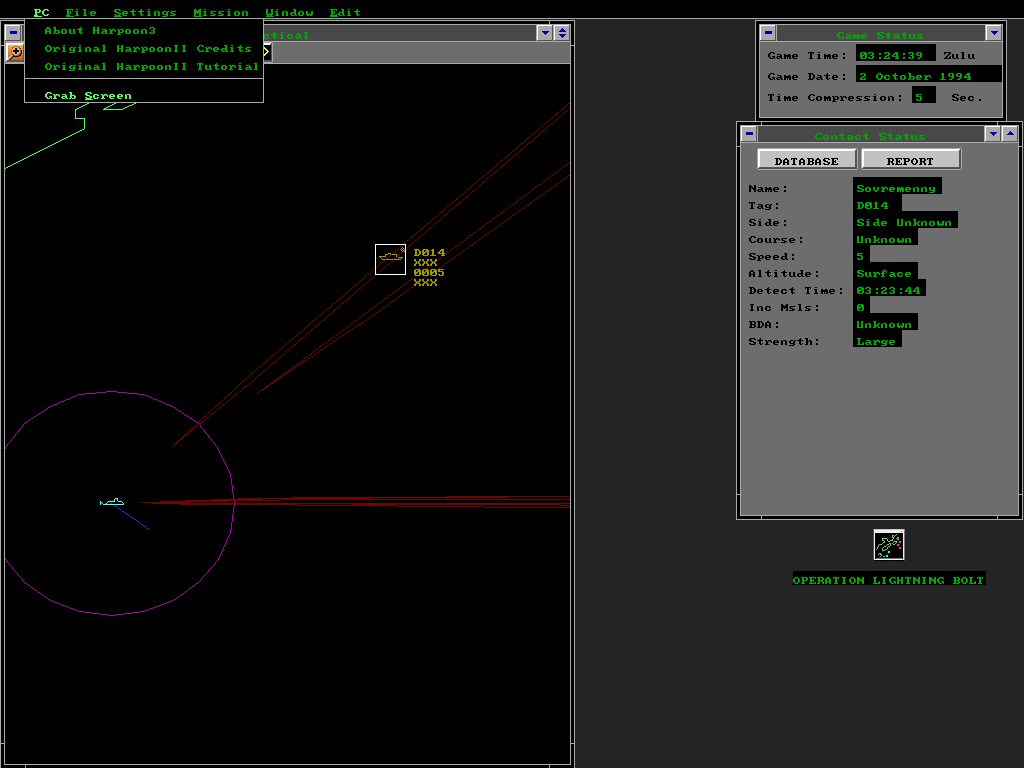
Task: Click the OPERATION LIGHTNING BOLT label
Action: coord(888,579)
